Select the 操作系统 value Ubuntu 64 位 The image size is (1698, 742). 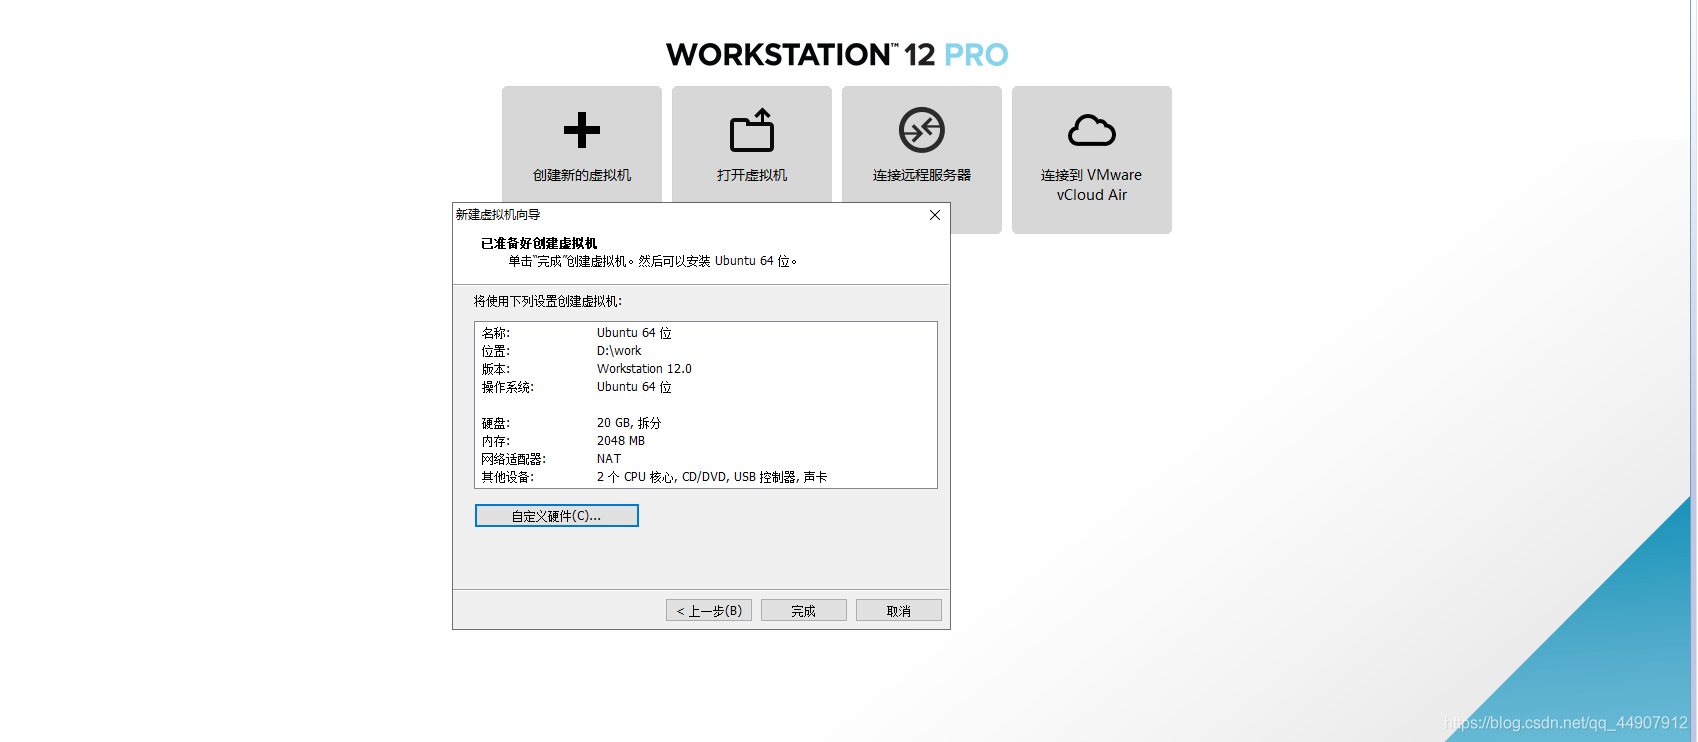634,387
